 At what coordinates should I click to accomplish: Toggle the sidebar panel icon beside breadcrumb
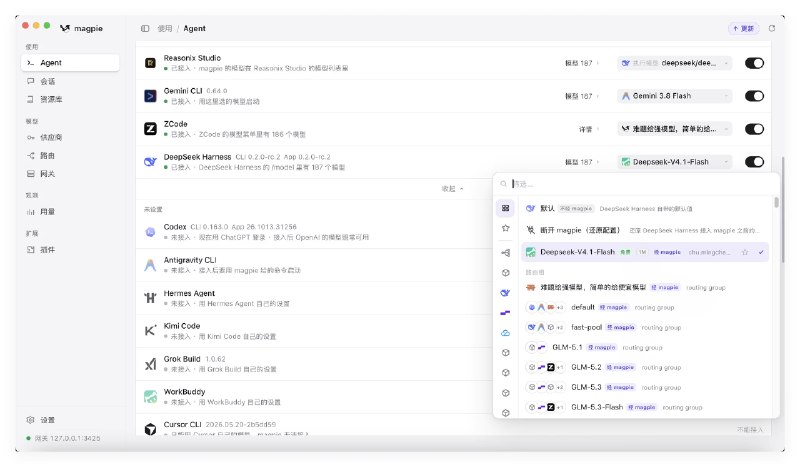coord(145,29)
